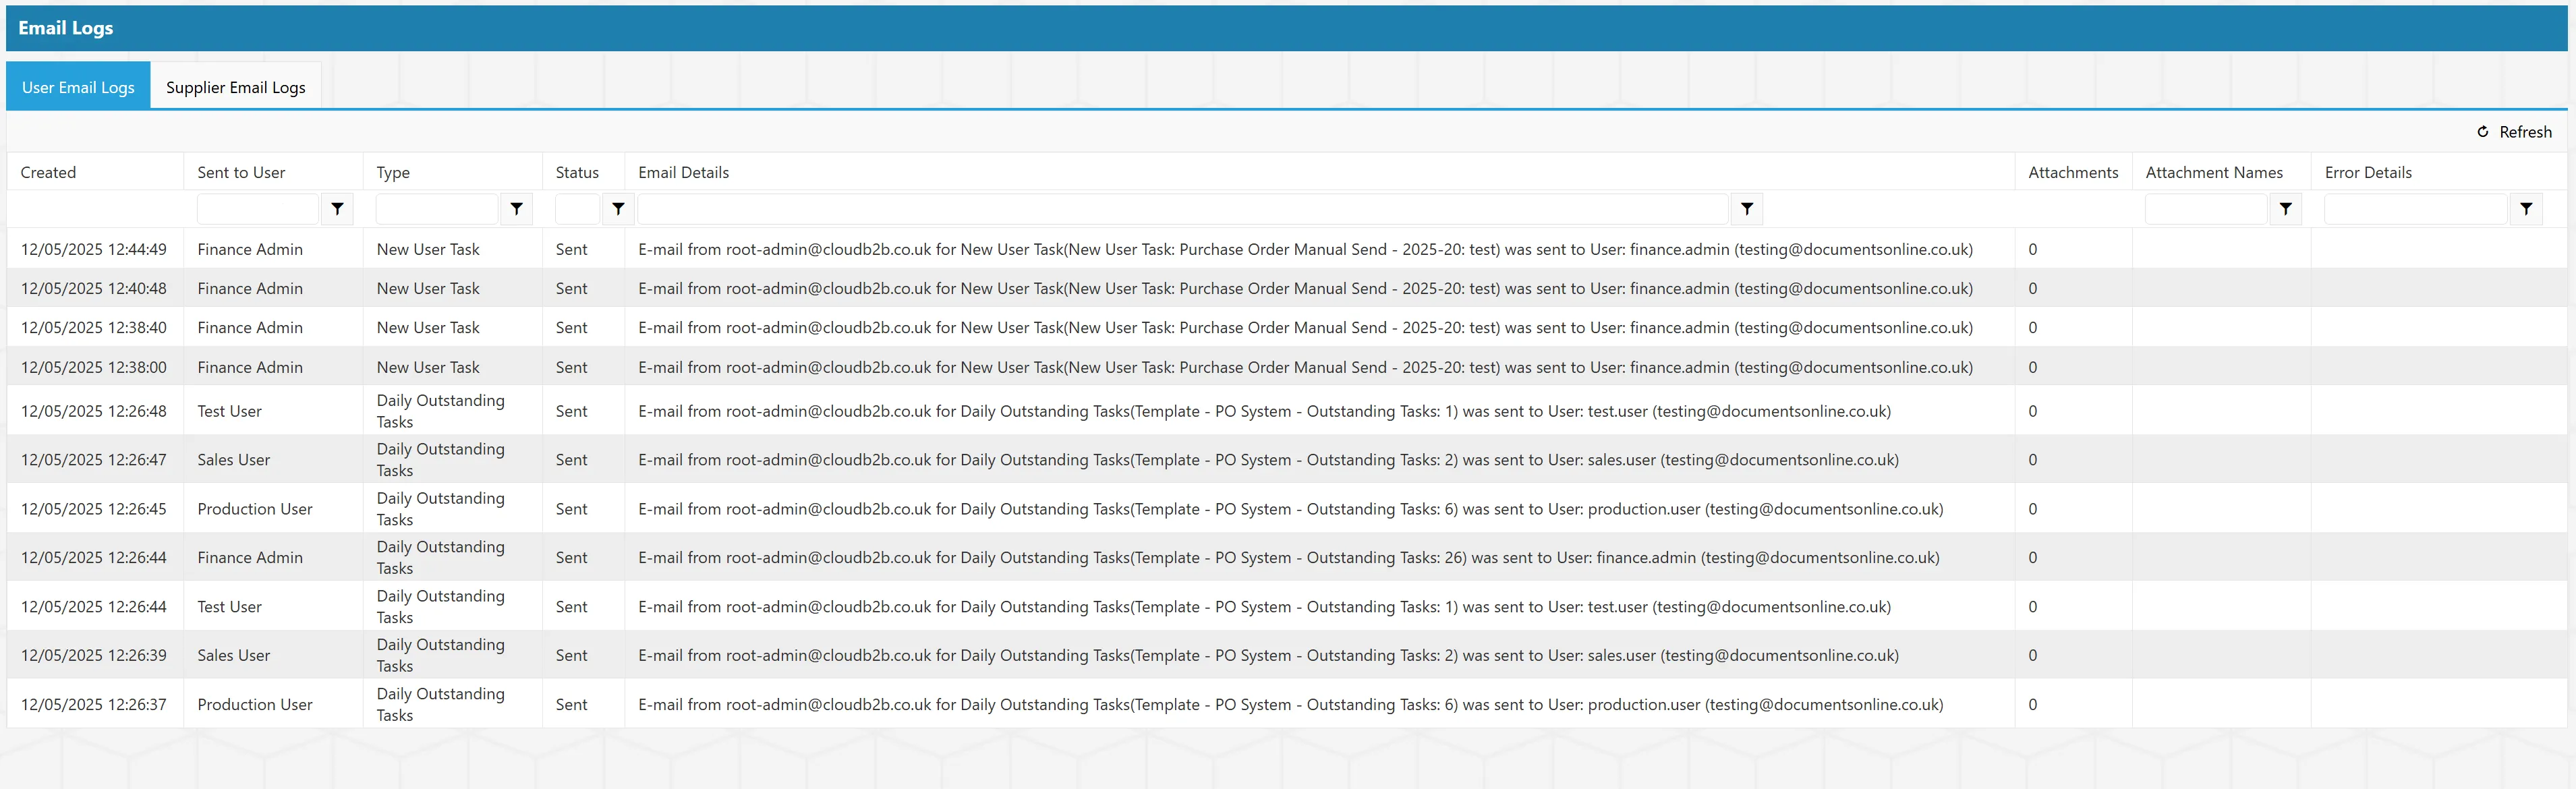Click the Status column filter icon
Image resolution: width=2576 pixels, height=789 pixels.
coord(618,209)
